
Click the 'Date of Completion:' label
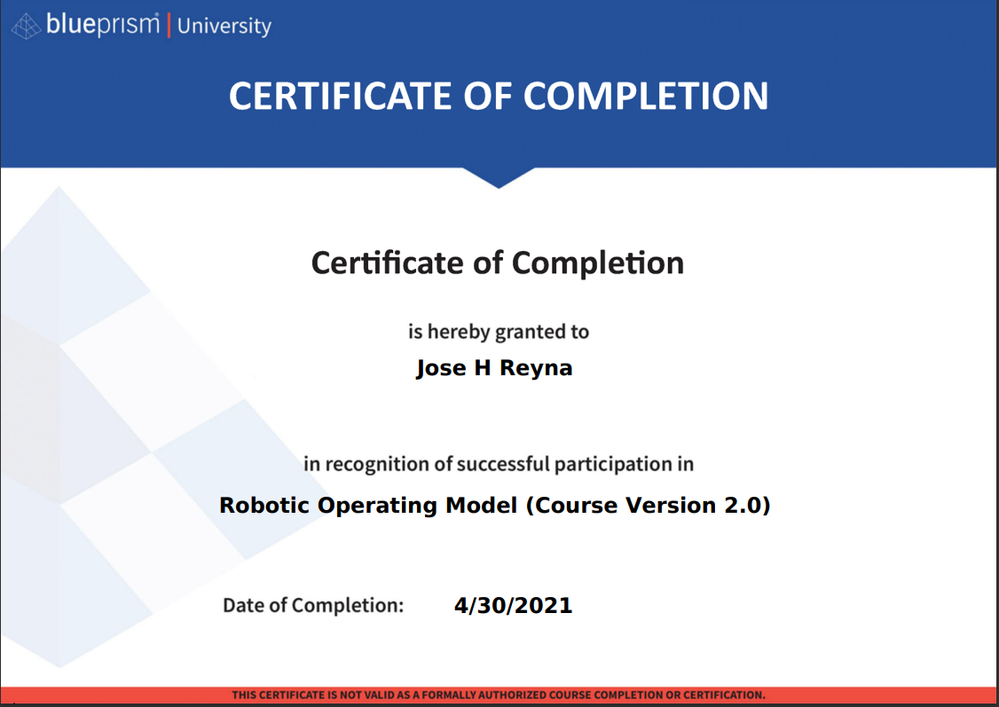(313, 605)
